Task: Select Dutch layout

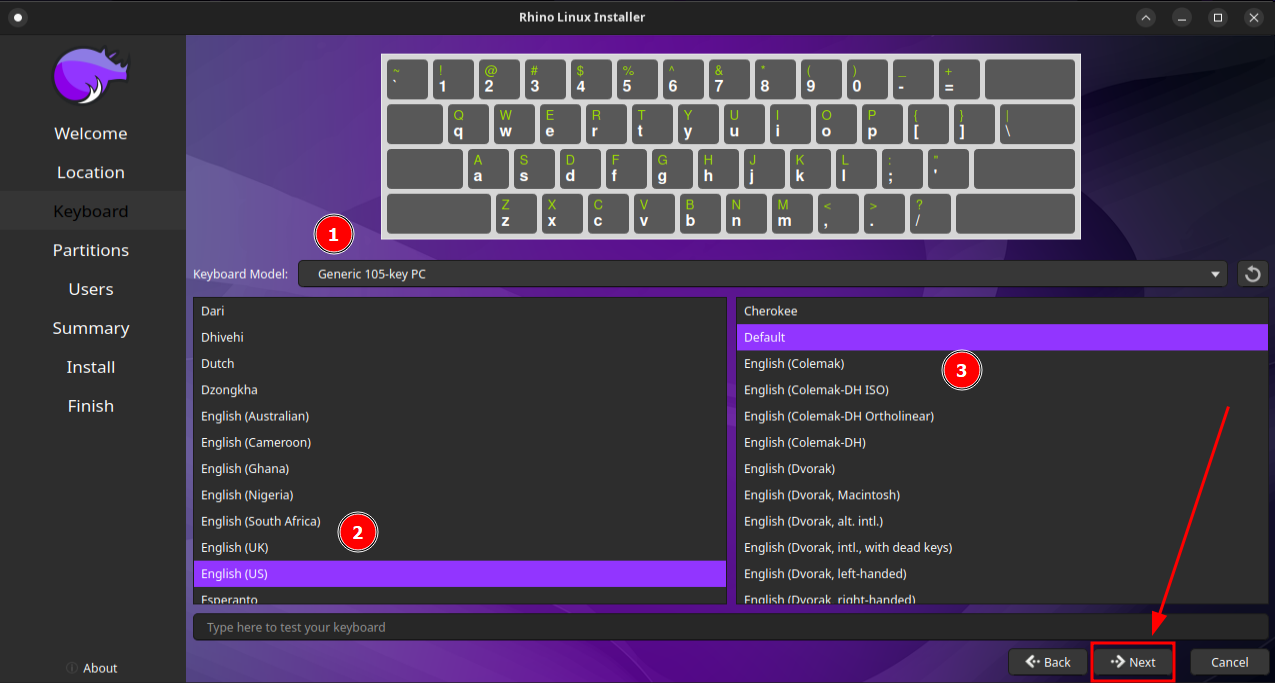Action: pyautogui.click(x=460, y=363)
